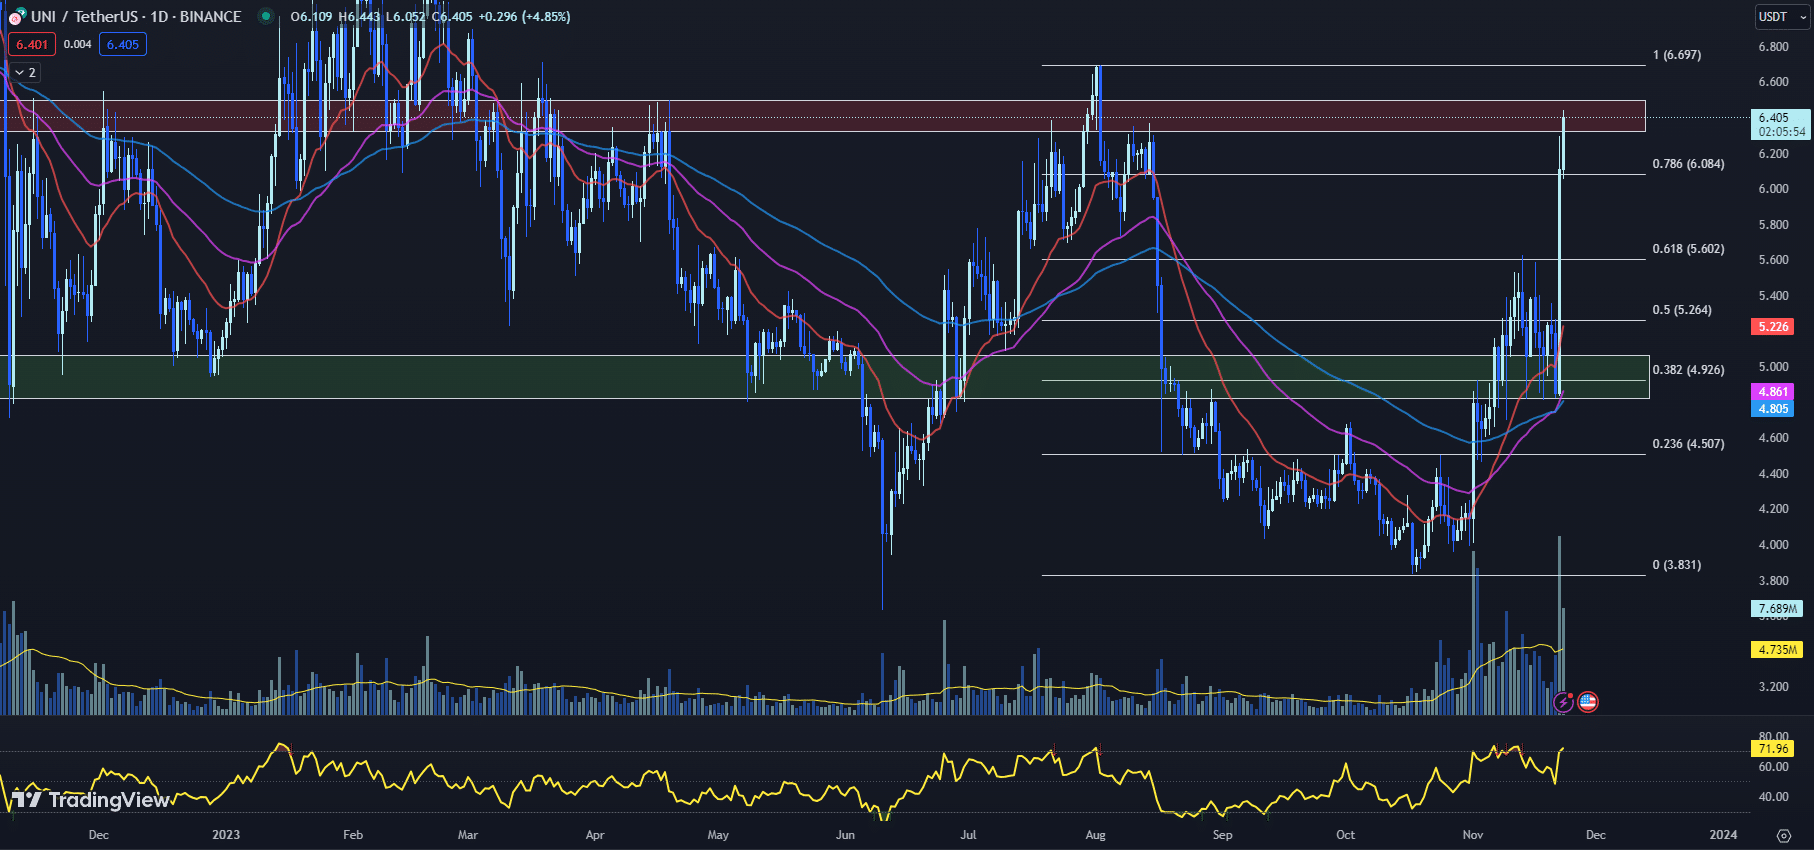Click the UNI token logo icon
Screen dimensions: 1814x850
pos(17,16)
